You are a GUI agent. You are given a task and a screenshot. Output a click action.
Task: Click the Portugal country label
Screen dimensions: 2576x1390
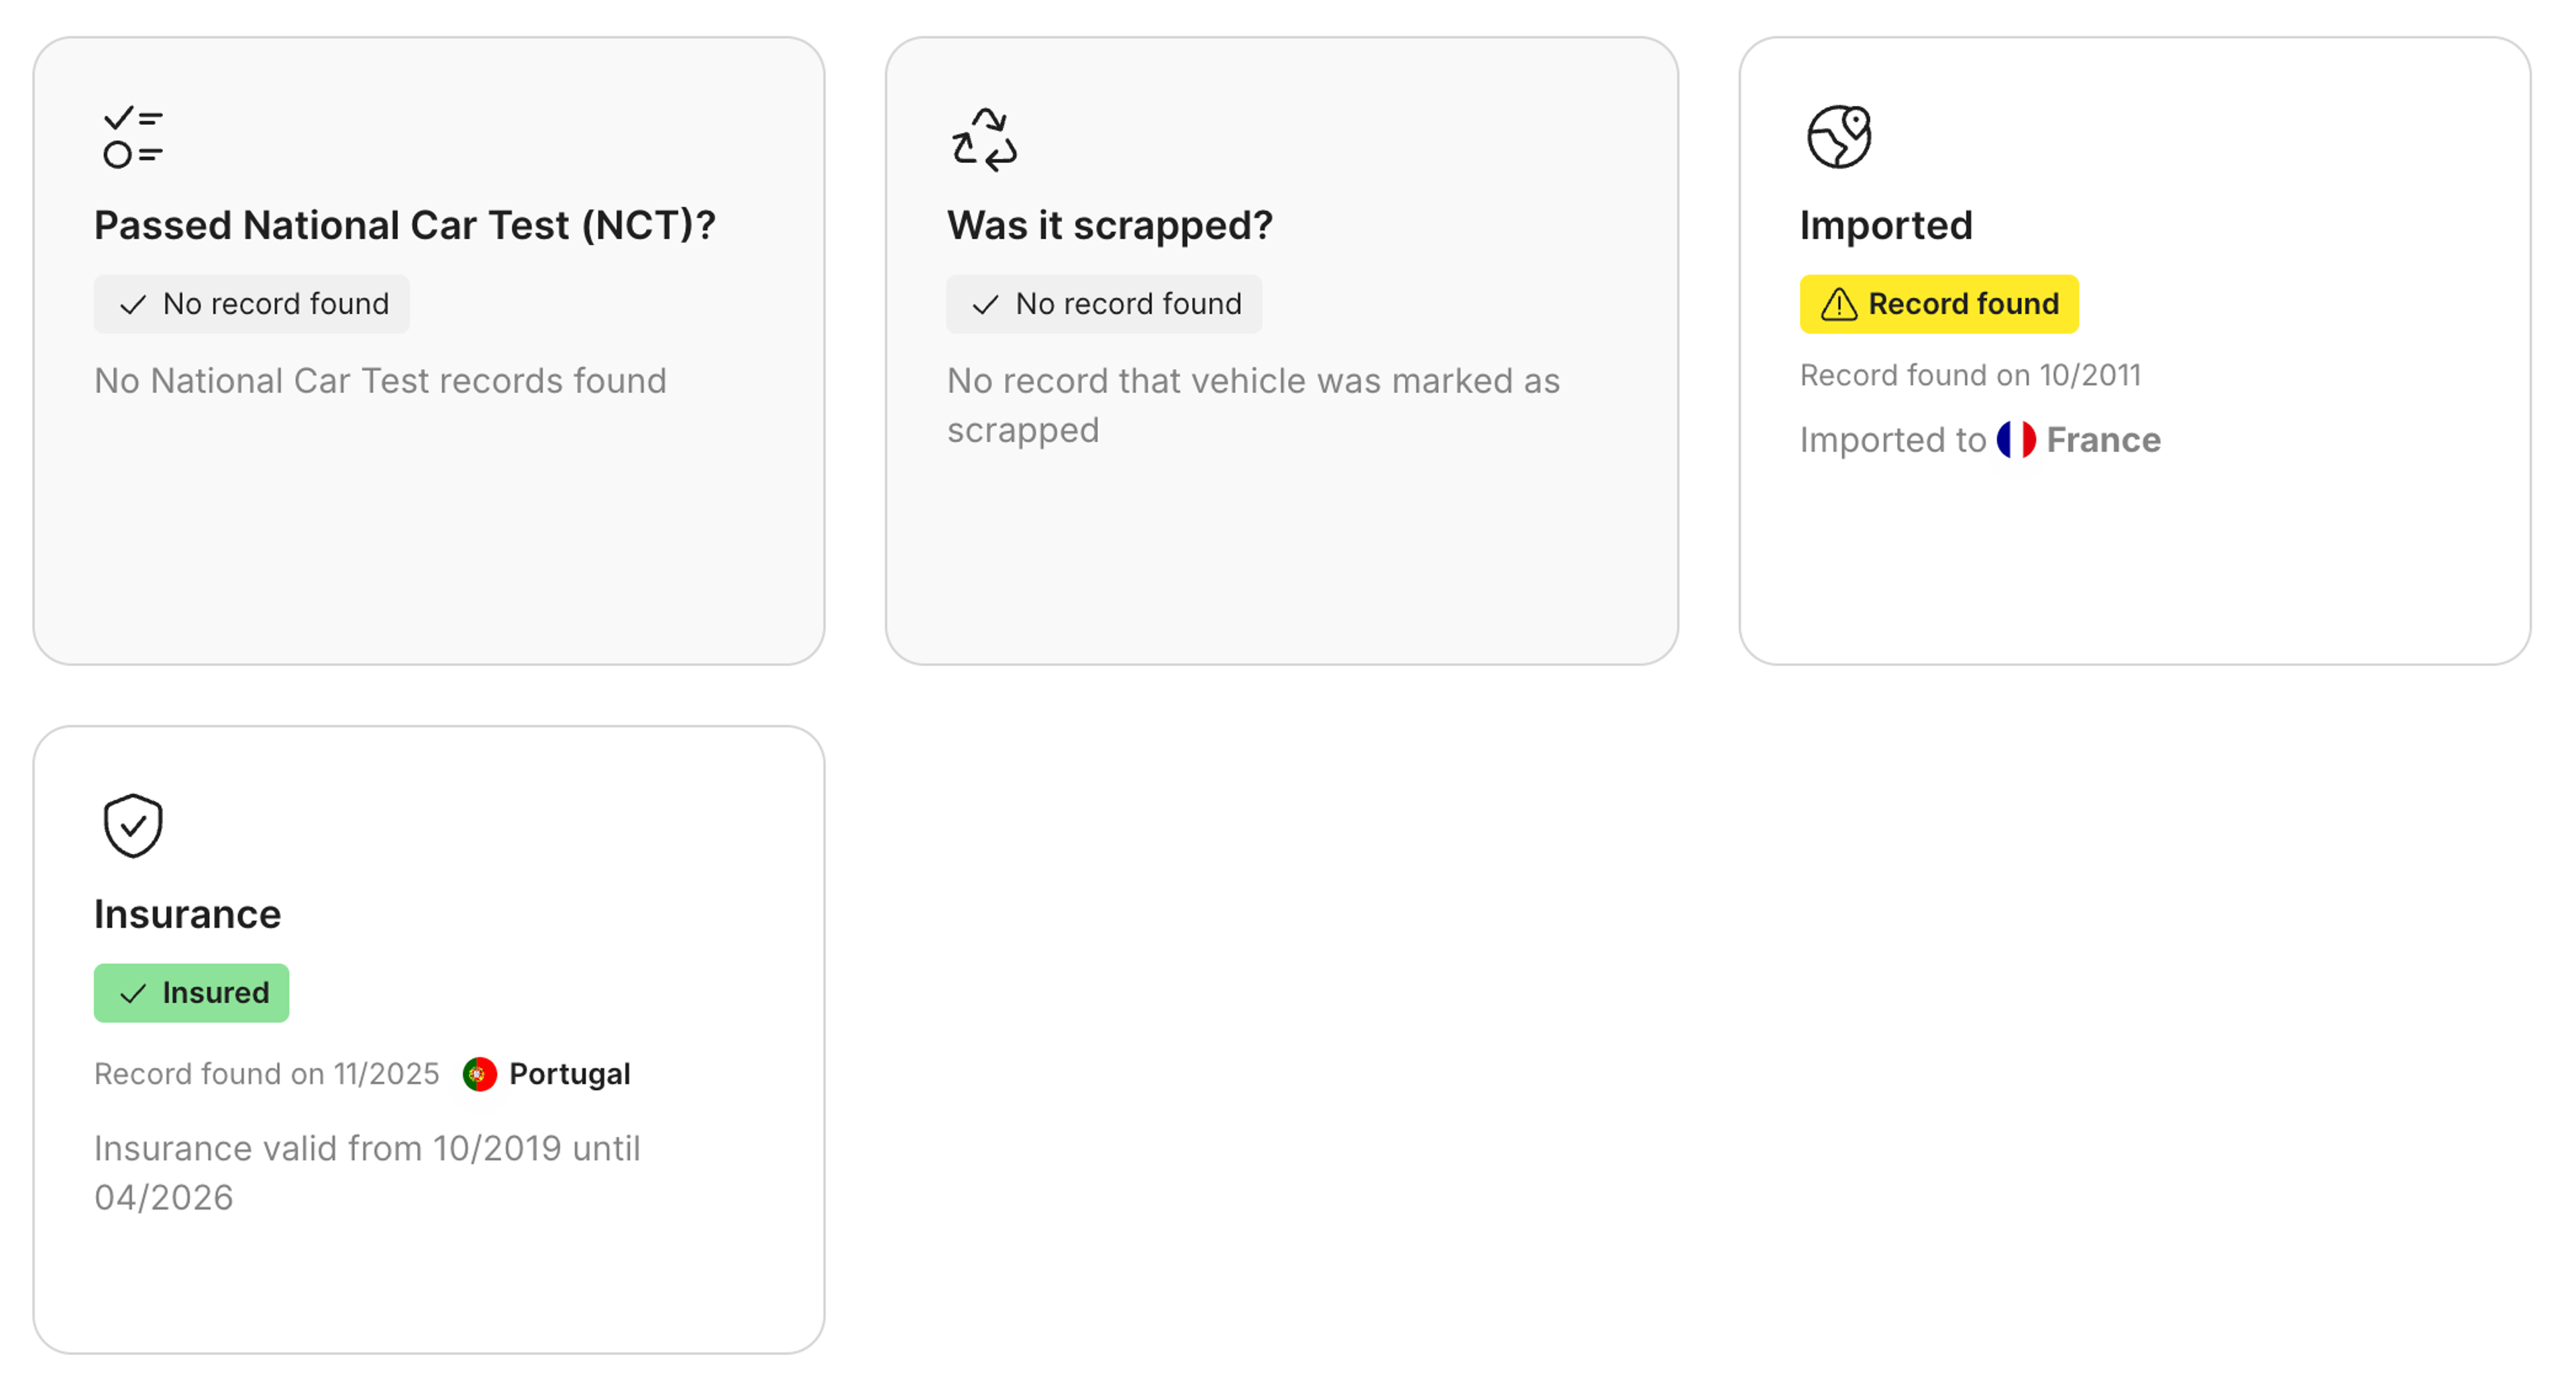[x=569, y=1073]
